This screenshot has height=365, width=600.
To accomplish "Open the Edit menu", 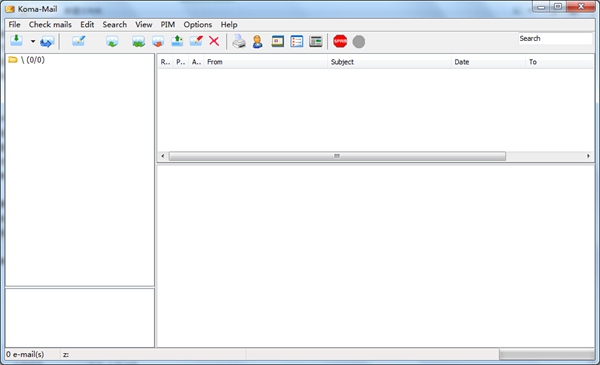I will click(87, 24).
